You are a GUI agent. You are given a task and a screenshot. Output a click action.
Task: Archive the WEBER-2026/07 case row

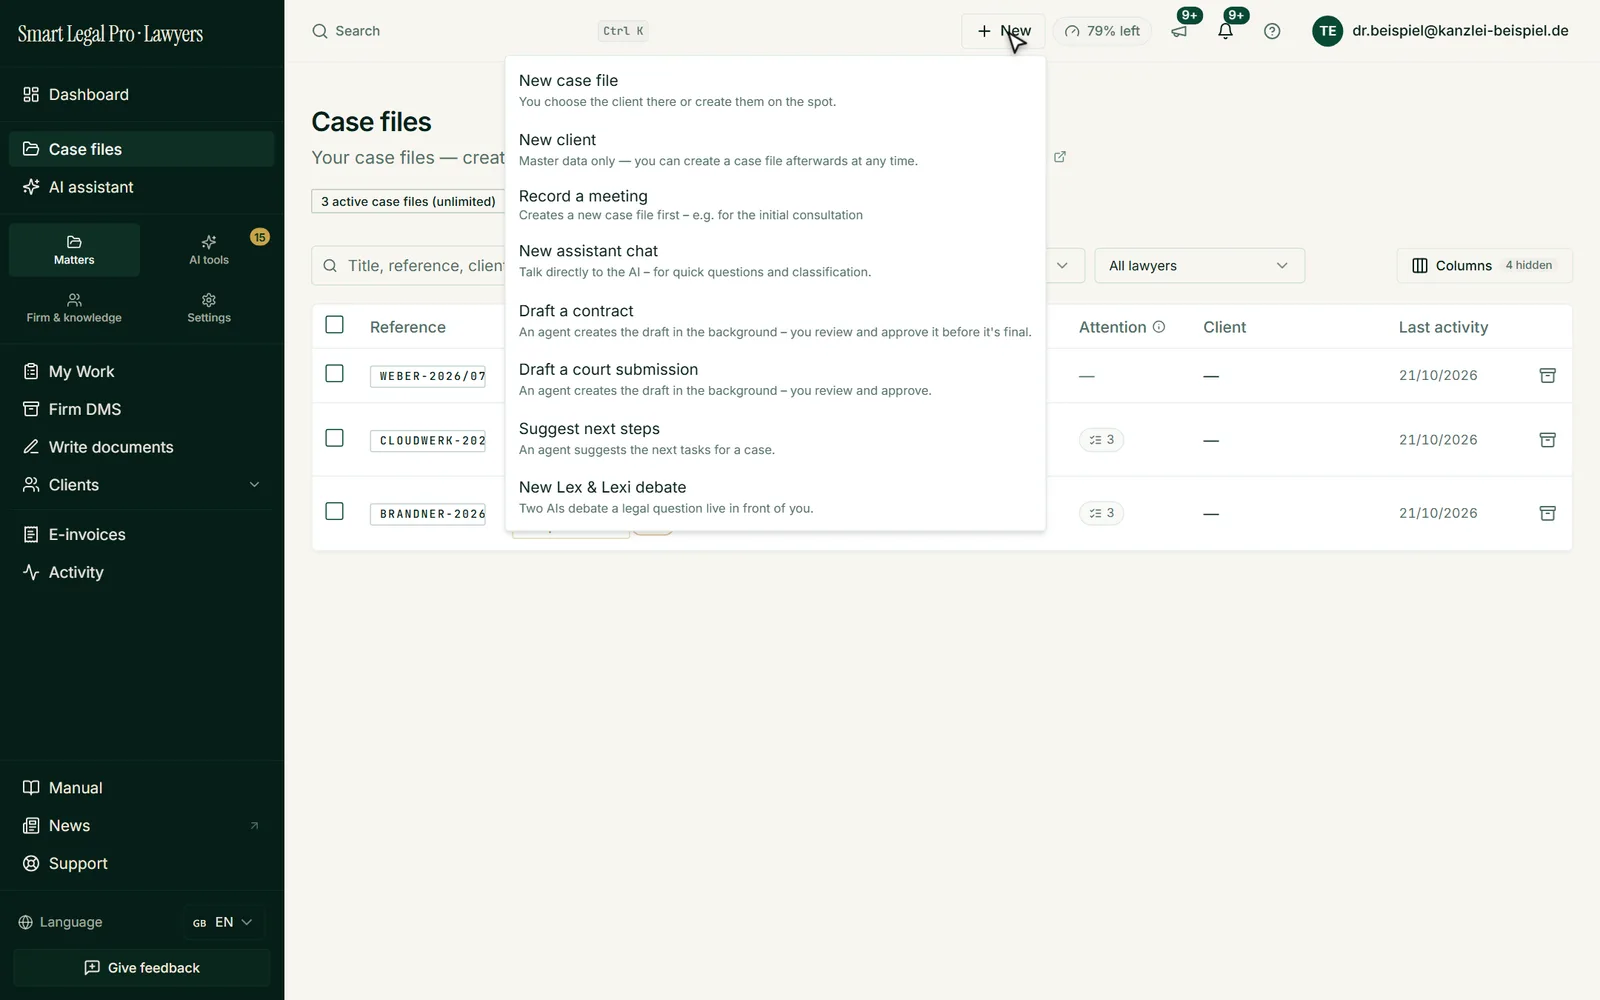tap(1547, 375)
